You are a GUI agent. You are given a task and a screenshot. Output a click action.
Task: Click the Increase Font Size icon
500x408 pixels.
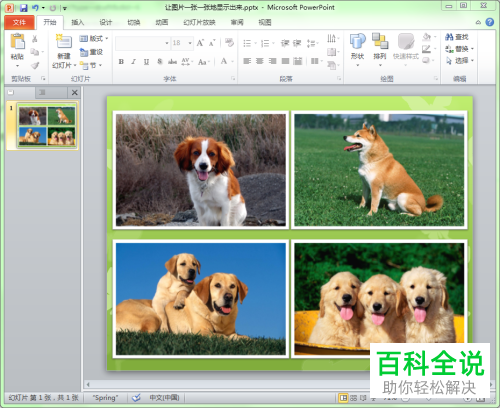200,43
